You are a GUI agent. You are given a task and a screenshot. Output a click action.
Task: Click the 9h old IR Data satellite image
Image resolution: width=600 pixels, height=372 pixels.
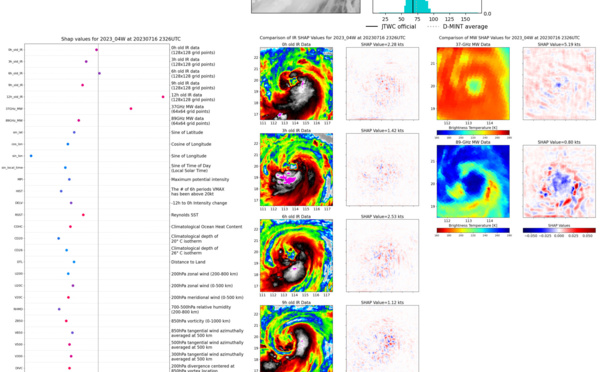296,339
